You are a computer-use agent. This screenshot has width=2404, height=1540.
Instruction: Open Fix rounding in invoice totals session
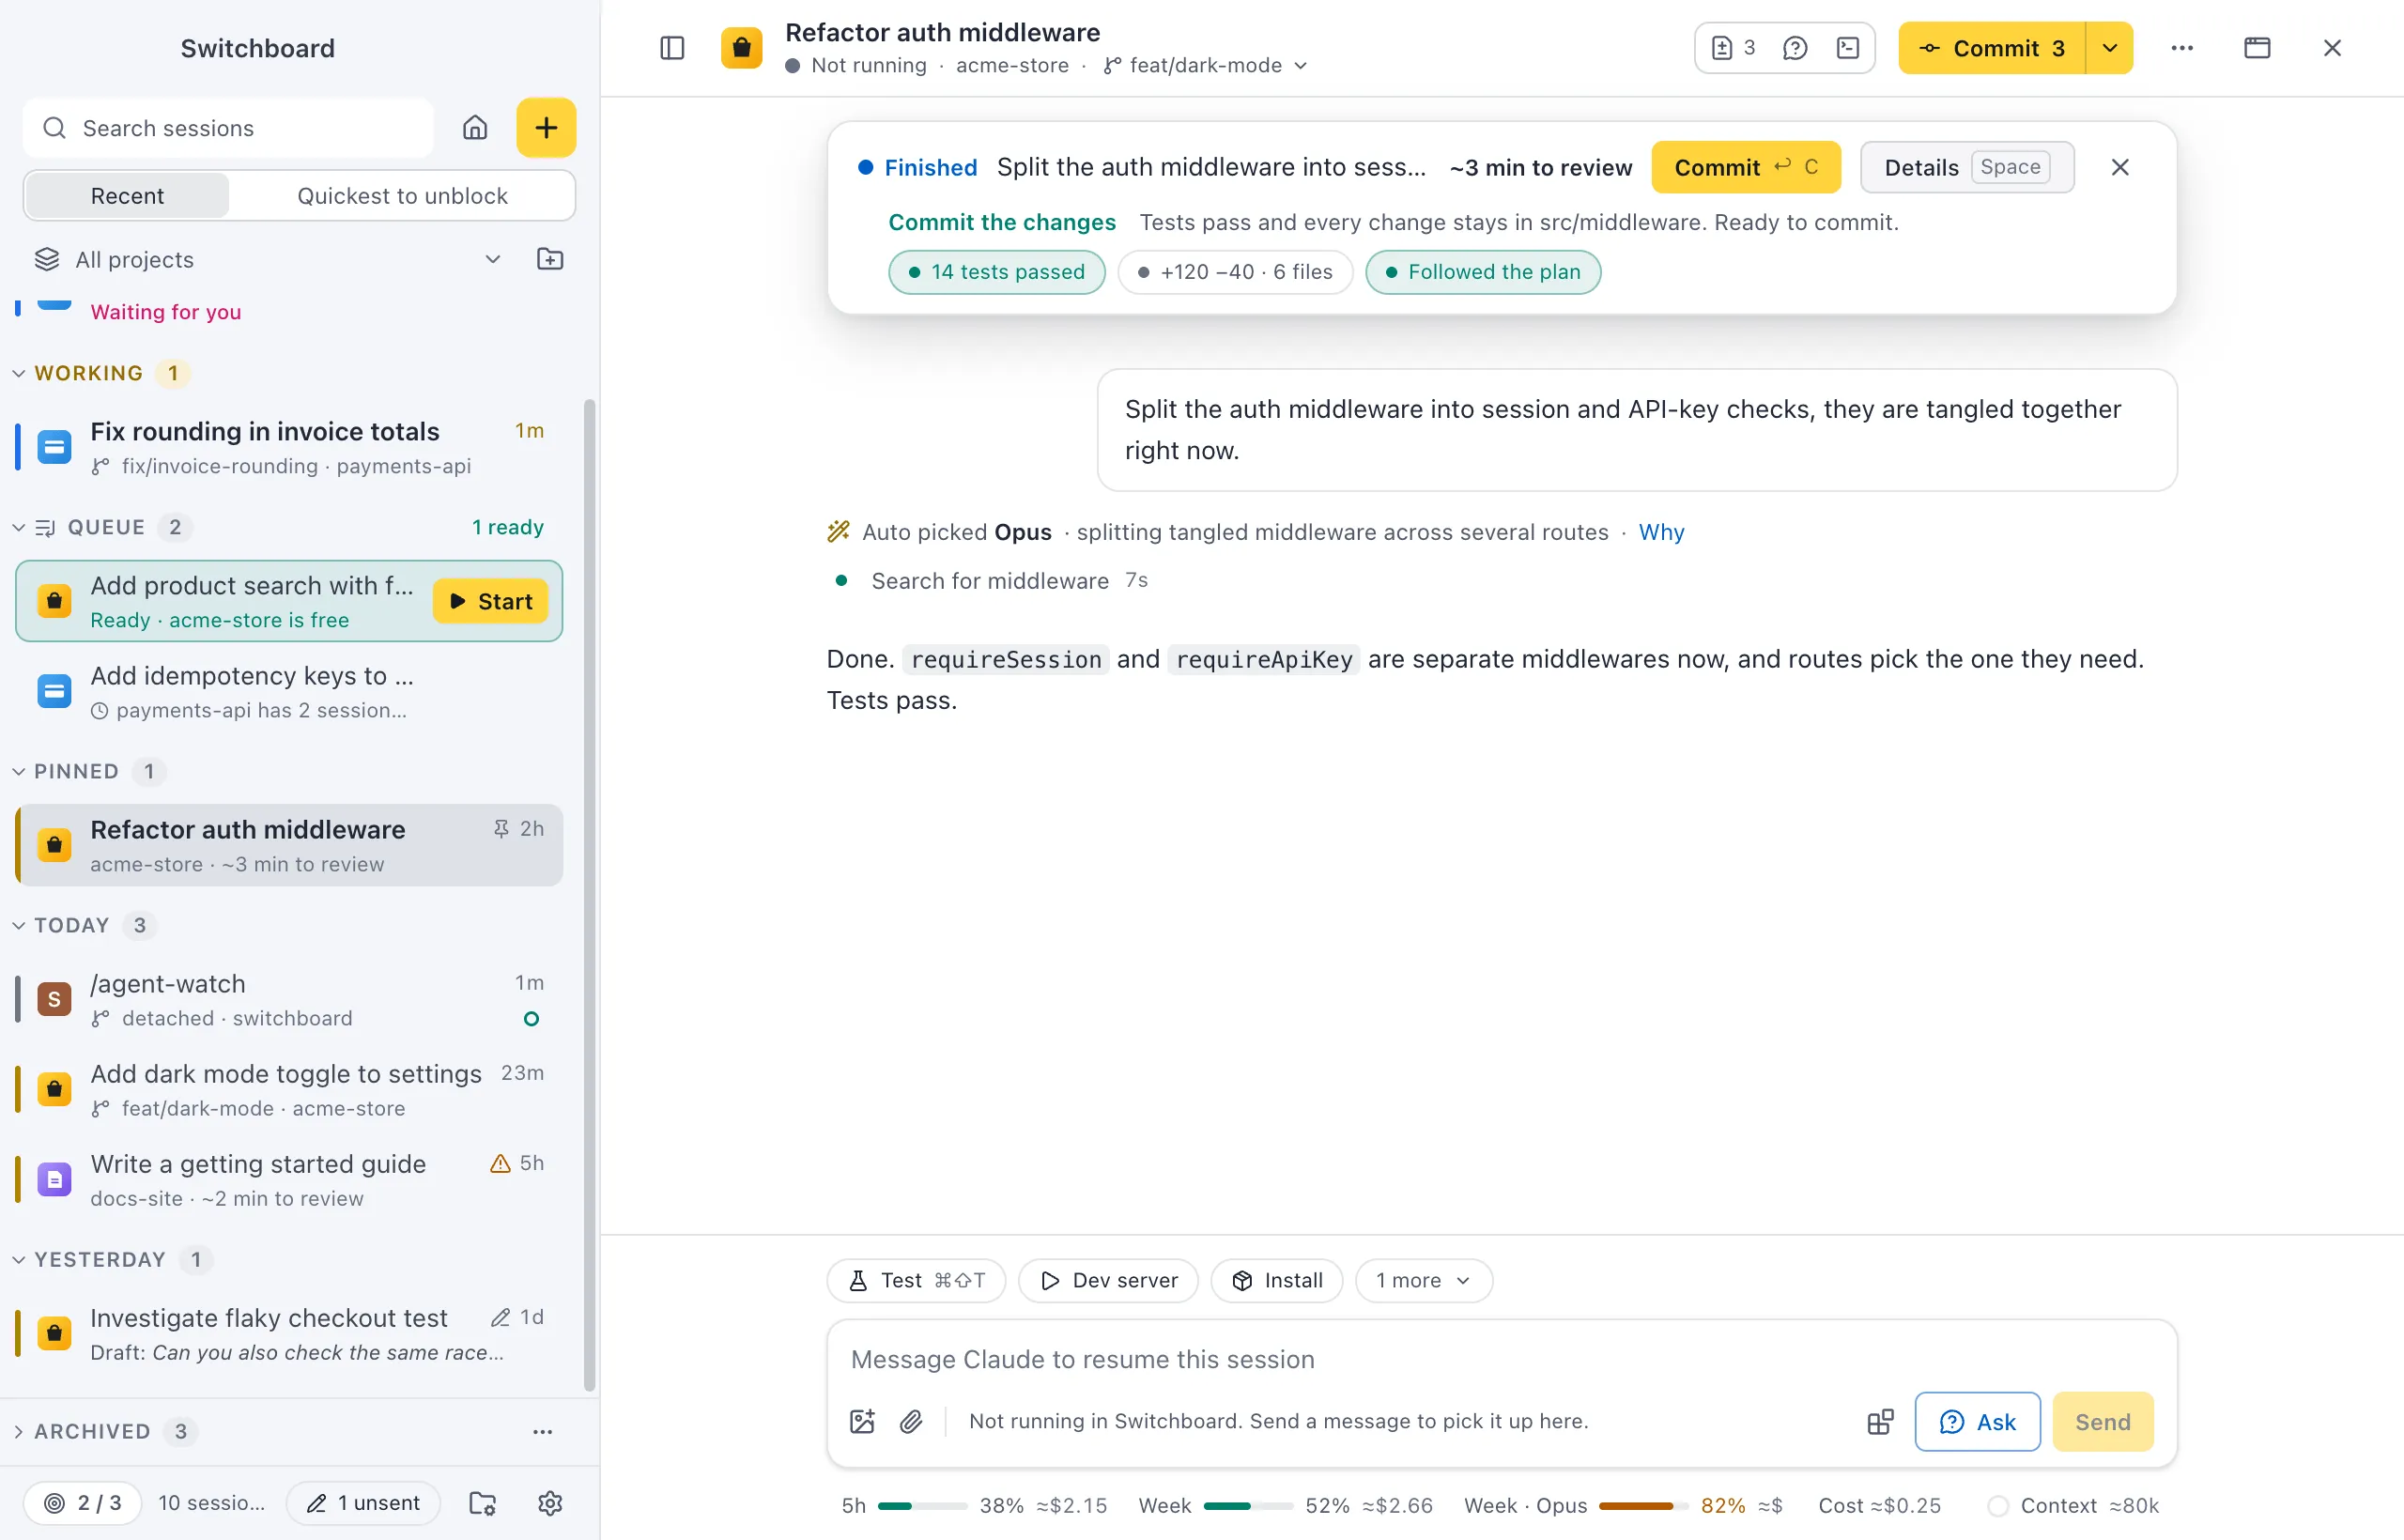289,447
